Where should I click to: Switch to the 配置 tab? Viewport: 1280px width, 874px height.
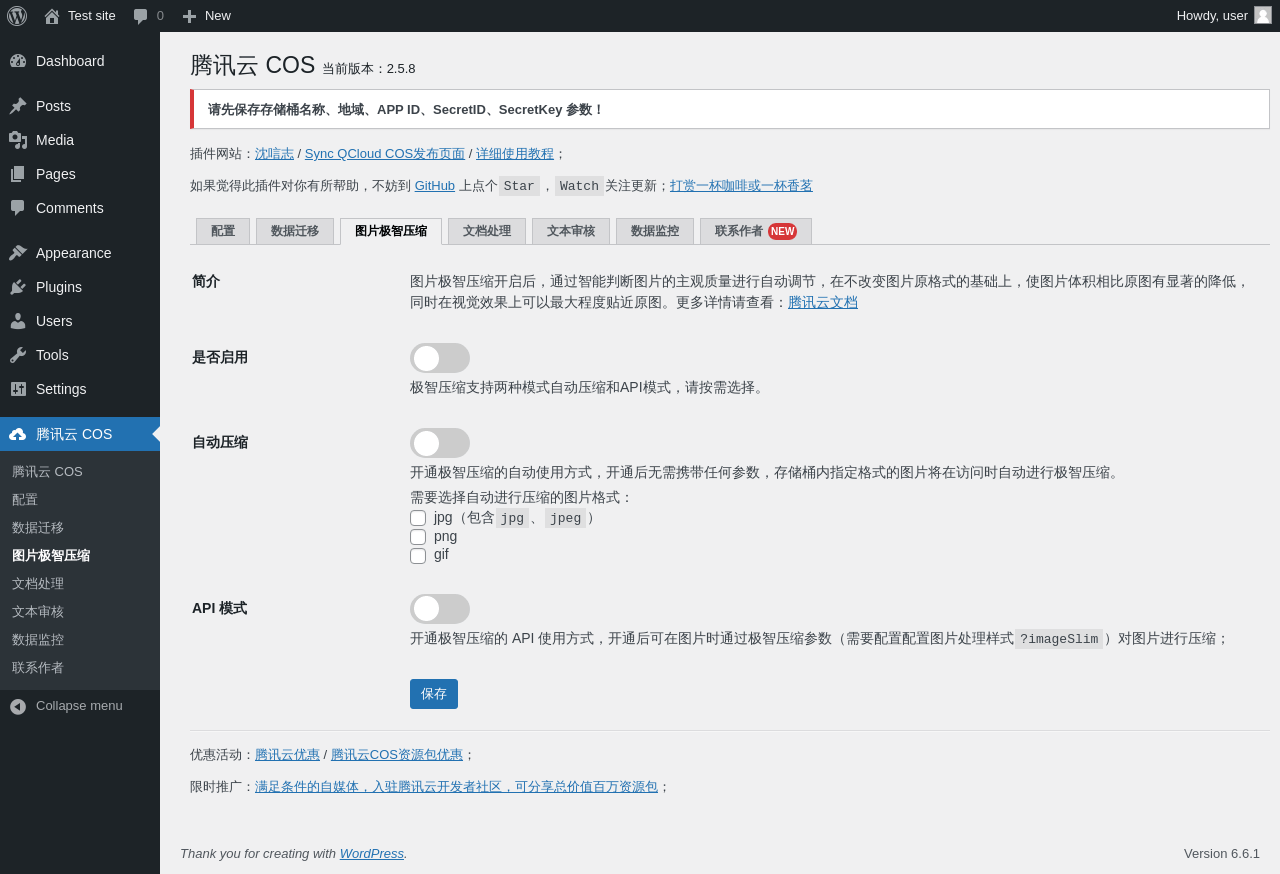point(223,231)
